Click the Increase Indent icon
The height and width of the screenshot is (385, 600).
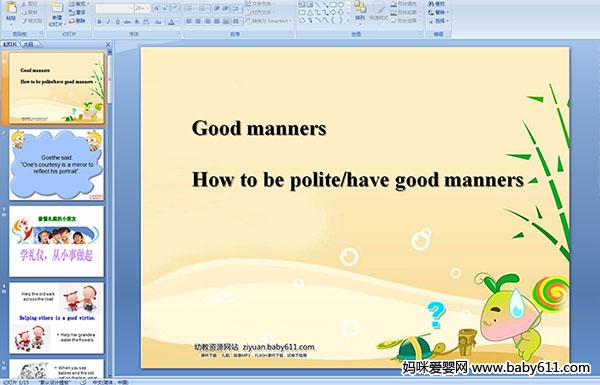coord(226,8)
